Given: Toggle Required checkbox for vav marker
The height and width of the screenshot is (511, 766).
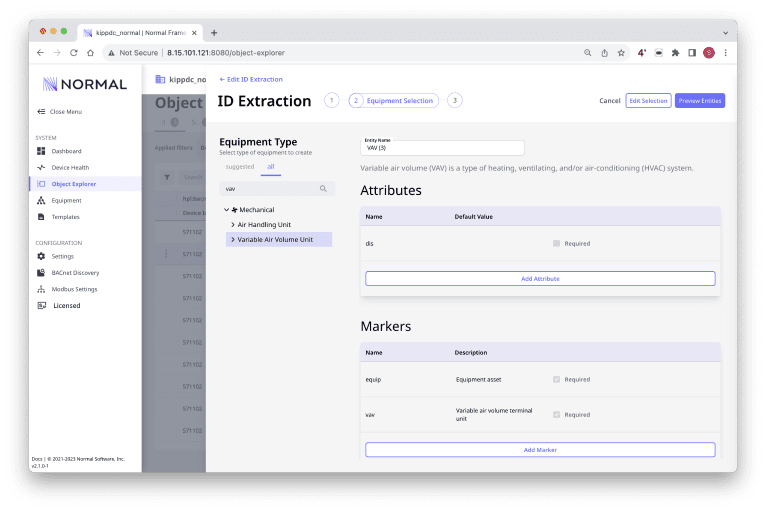Looking at the screenshot, I should pos(556,414).
